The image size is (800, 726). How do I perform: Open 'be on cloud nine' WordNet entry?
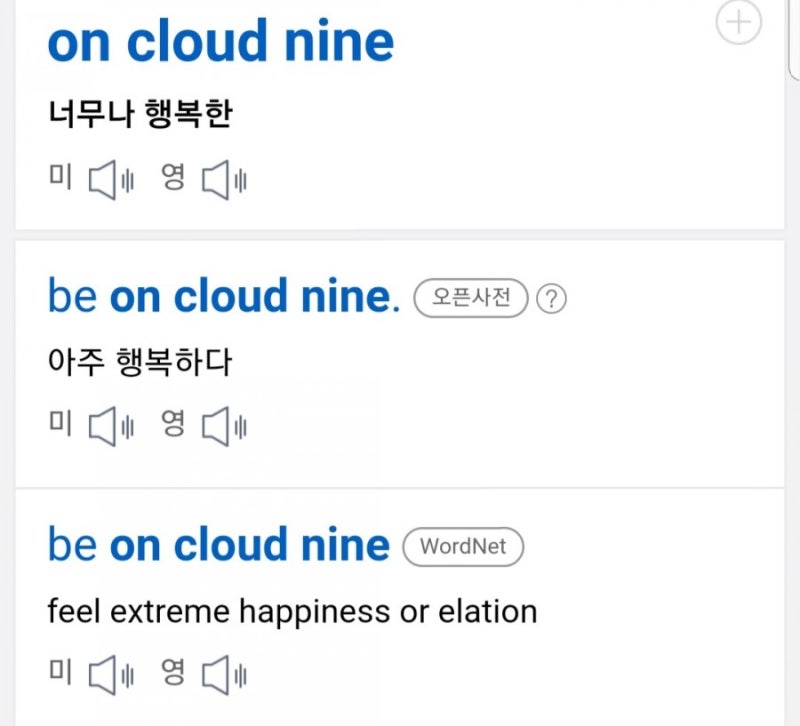[219, 545]
